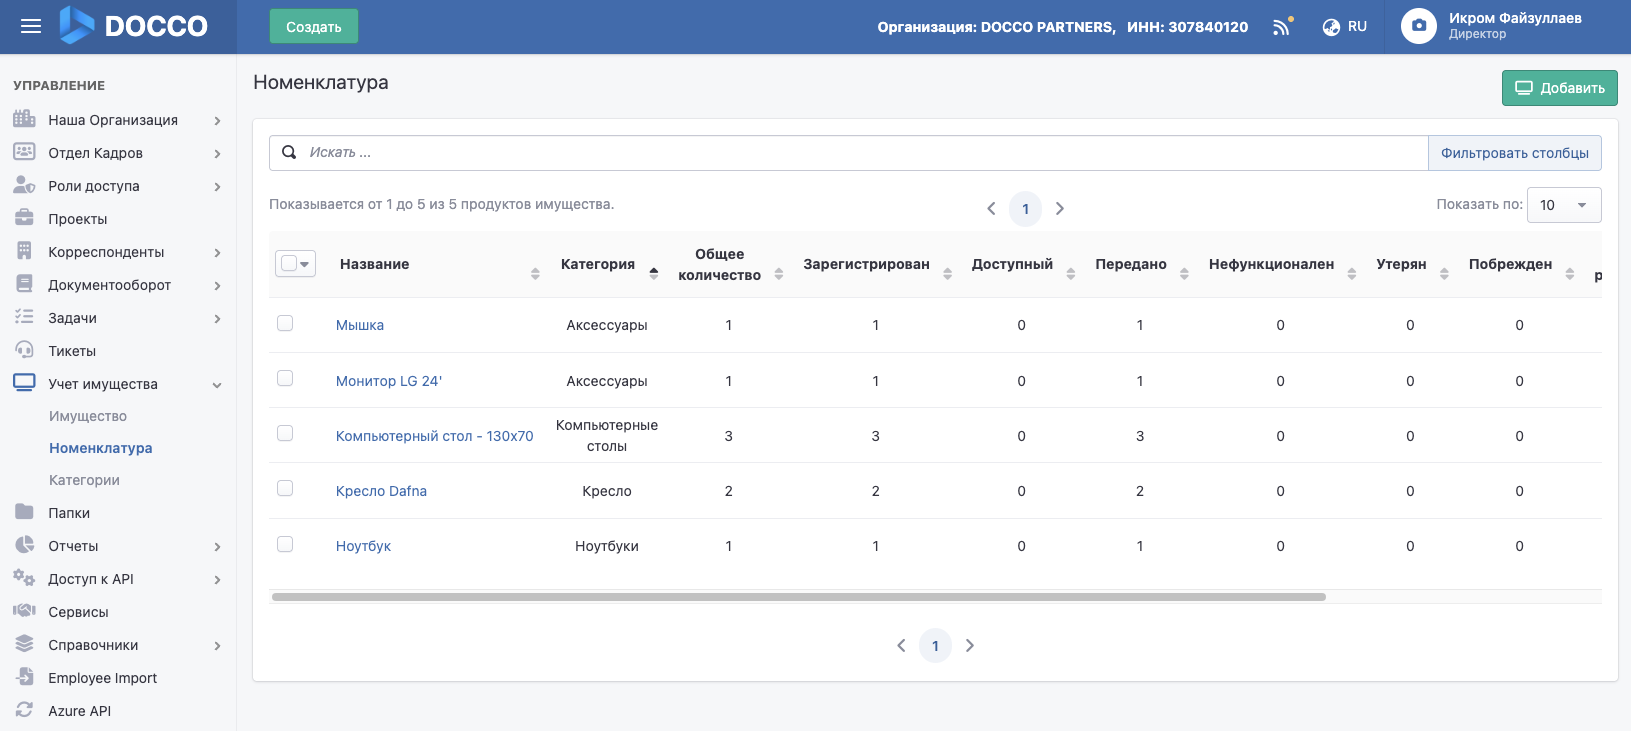Image resolution: width=1631 pixels, height=731 pixels.
Task: Open the Категории submenu item
Action: coord(84,480)
